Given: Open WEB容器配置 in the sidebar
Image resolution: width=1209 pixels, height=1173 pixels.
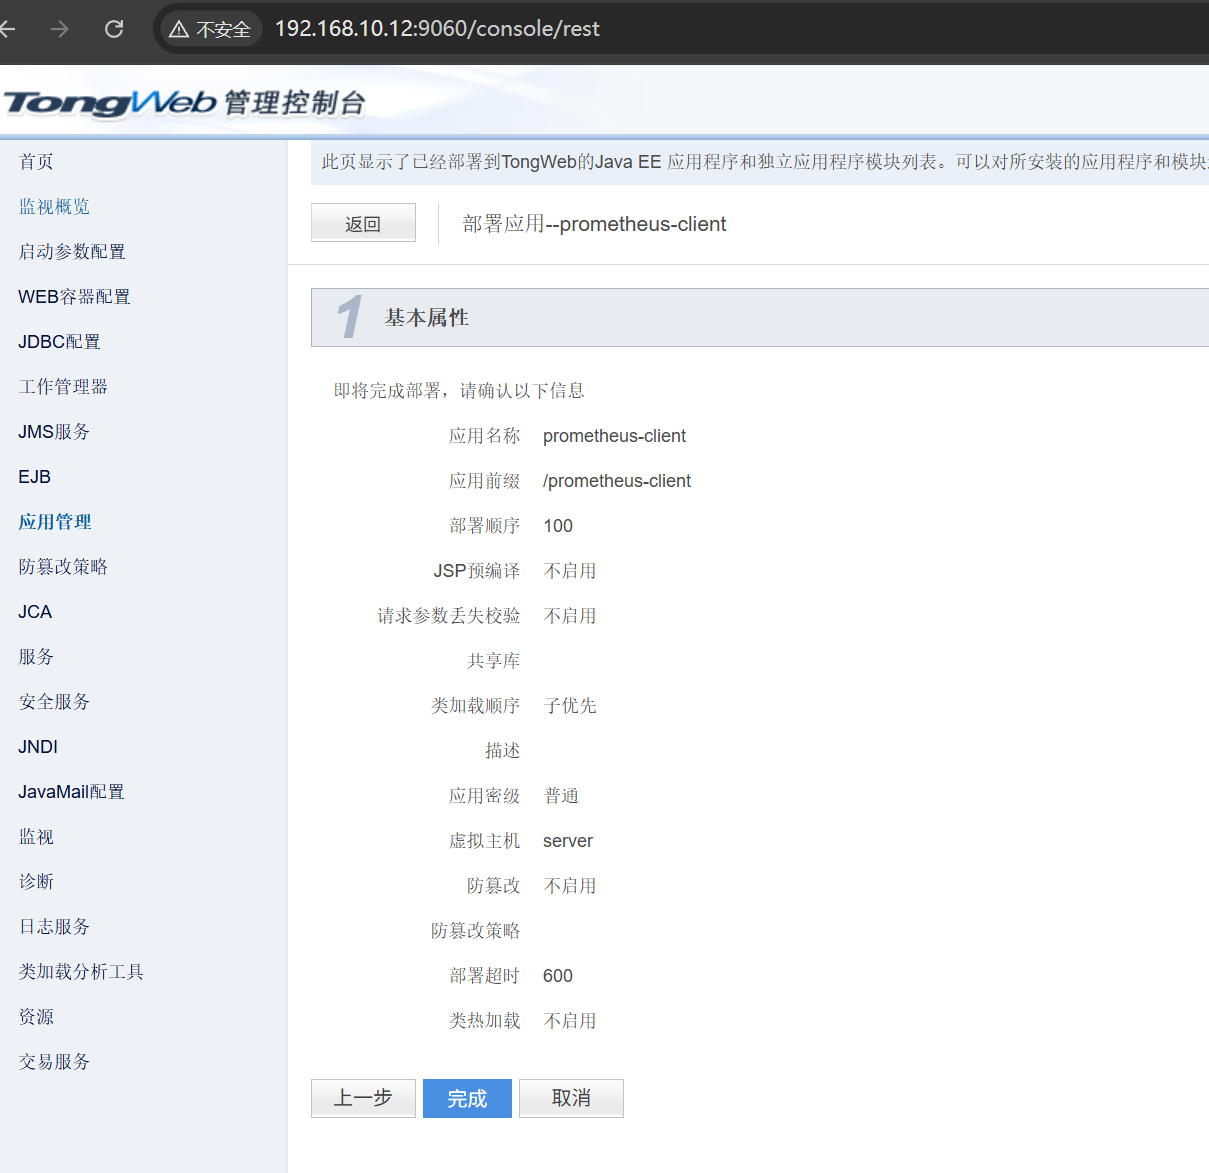Looking at the screenshot, I should (74, 297).
